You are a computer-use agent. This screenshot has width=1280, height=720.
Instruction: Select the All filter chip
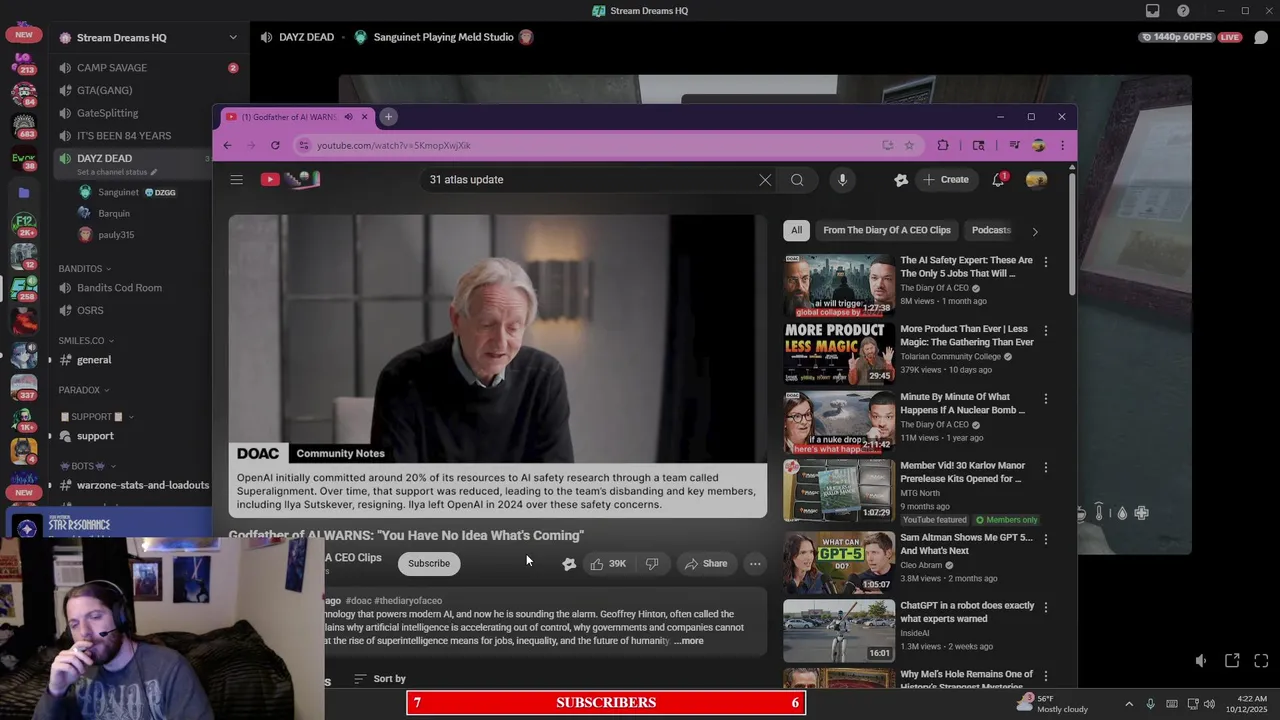click(x=797, y=230)
